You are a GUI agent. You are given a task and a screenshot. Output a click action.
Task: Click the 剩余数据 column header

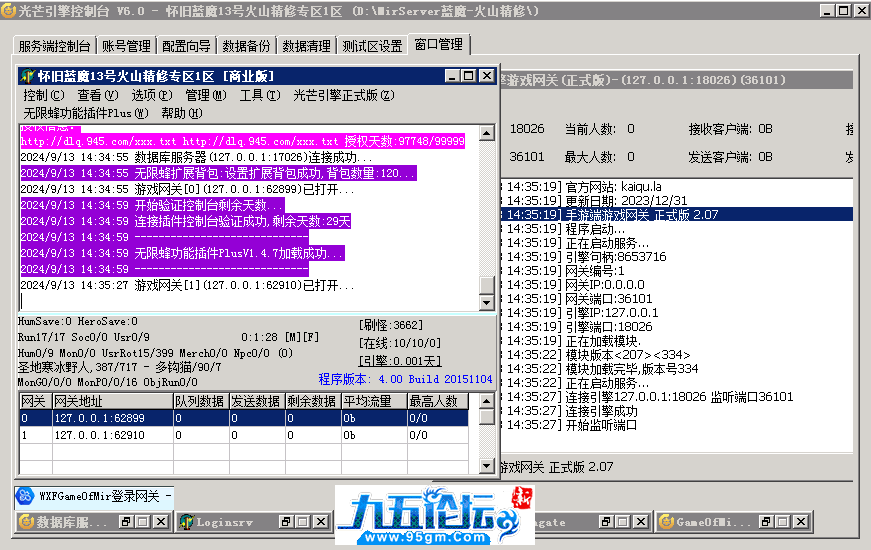(313, 401)
